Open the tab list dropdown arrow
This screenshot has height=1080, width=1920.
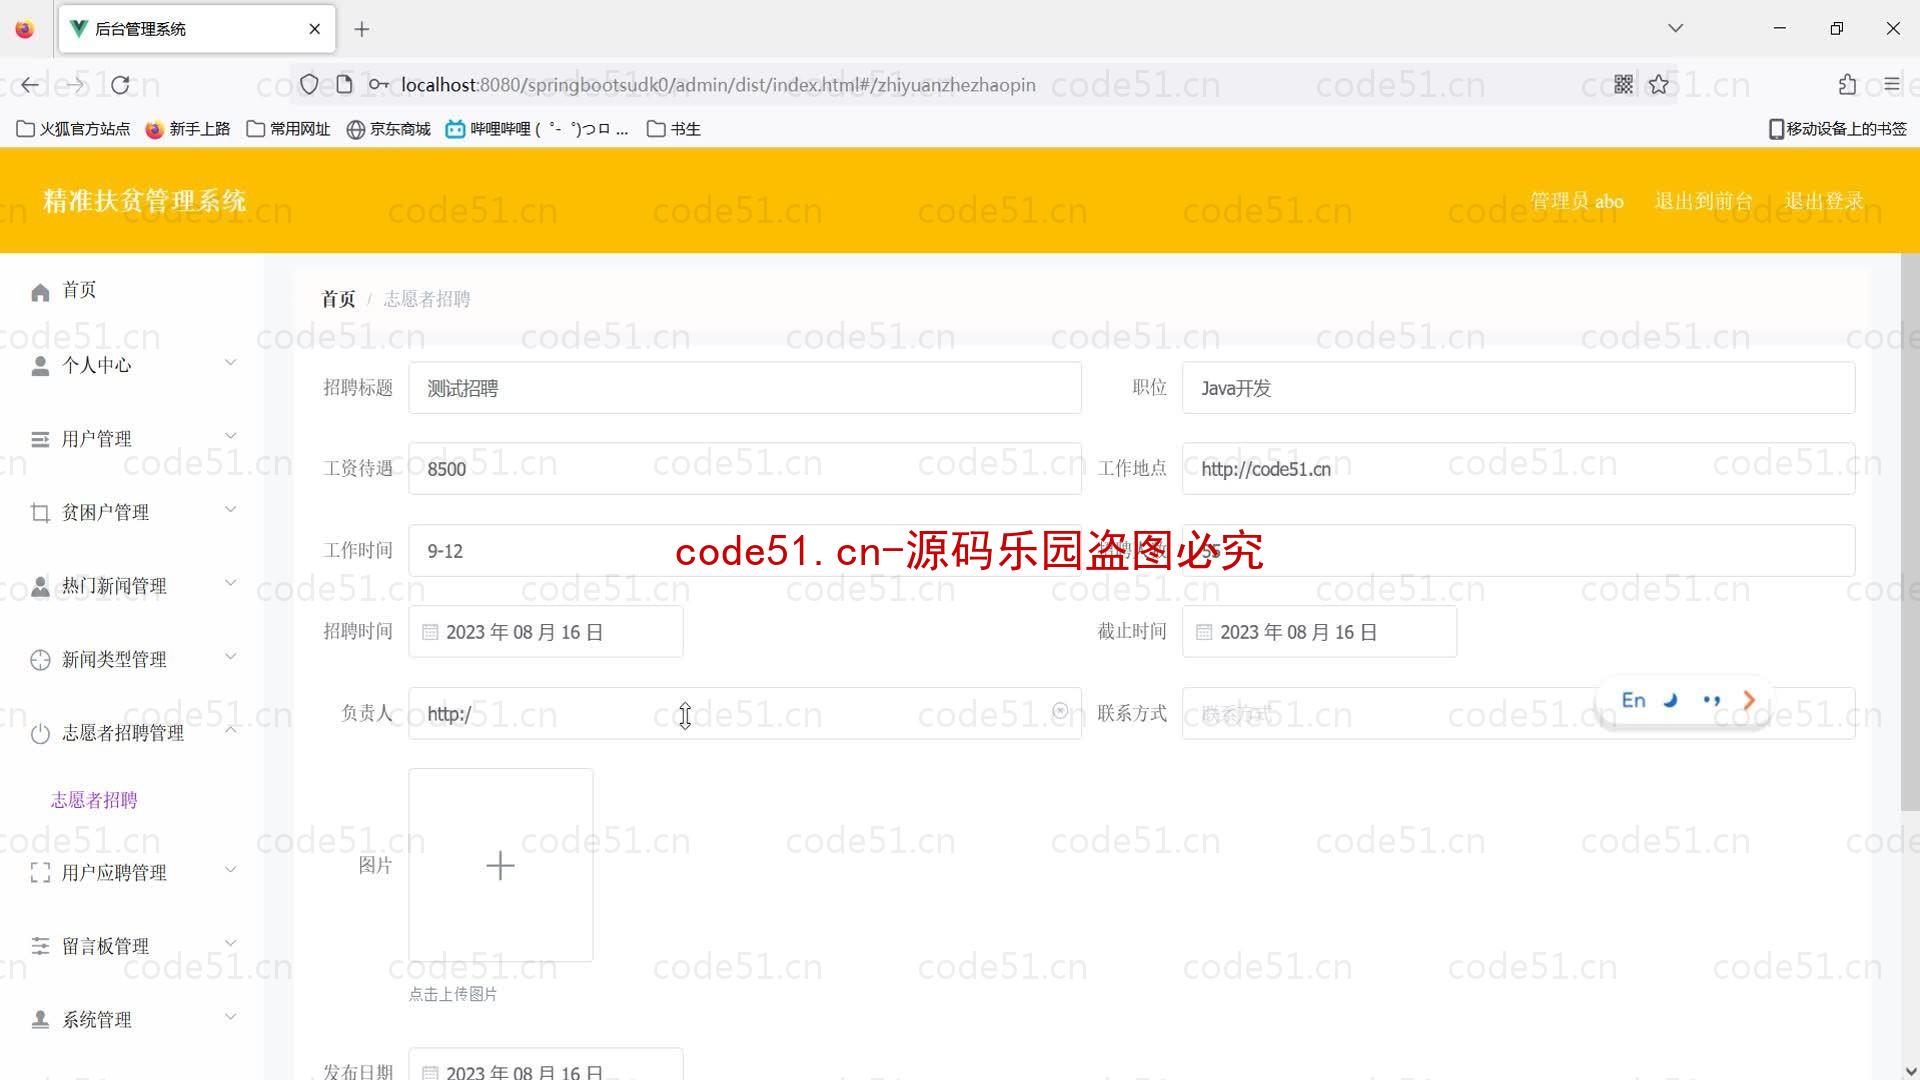(1676, 28)
